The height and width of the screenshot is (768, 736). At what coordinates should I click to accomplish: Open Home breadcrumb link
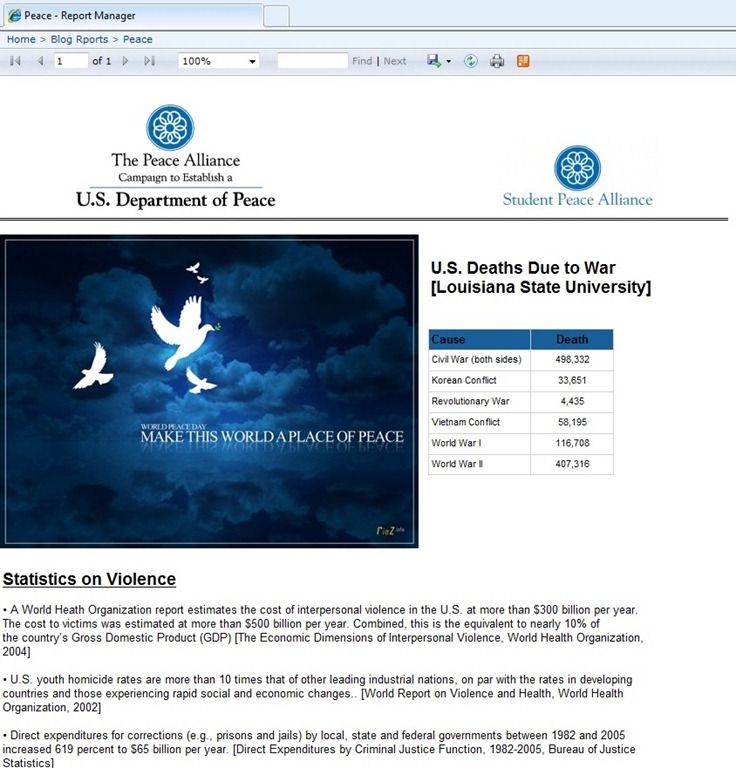(x=21, y=39)
